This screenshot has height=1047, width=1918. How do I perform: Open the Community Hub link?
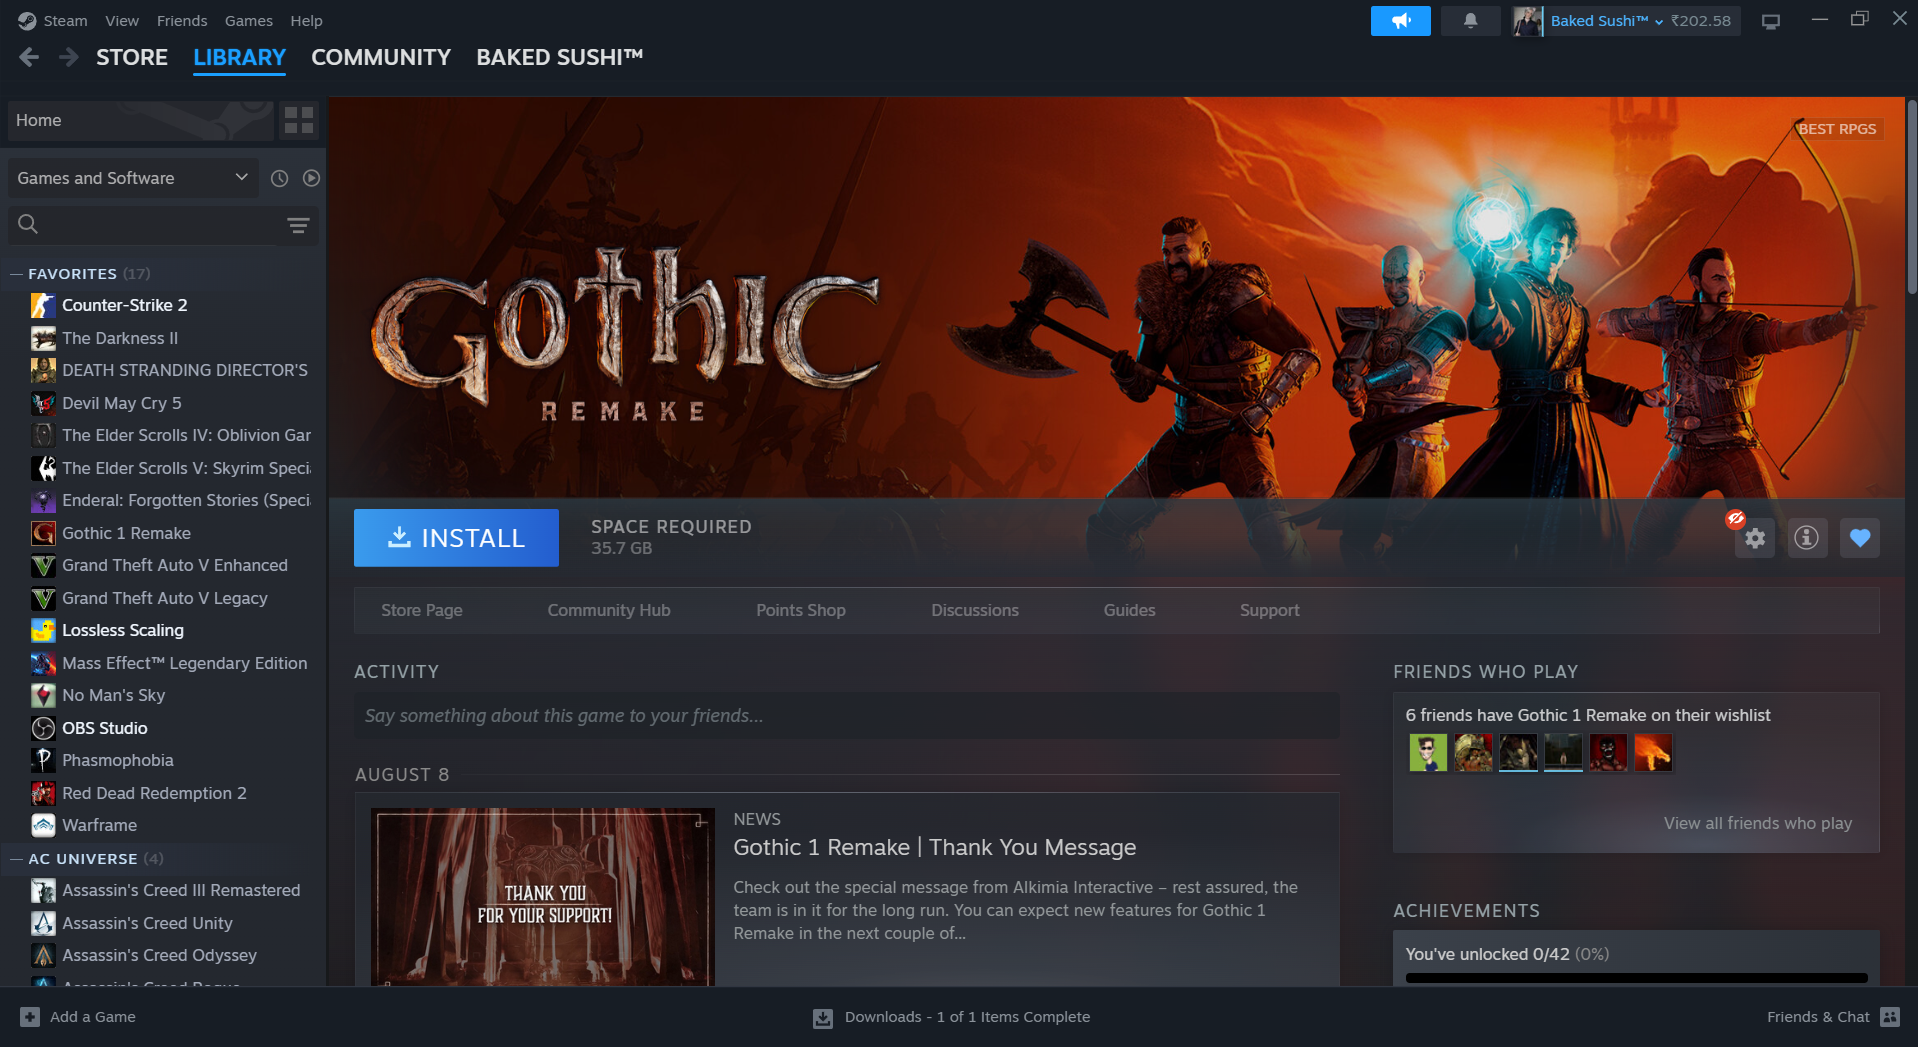(x=609, y=610)
